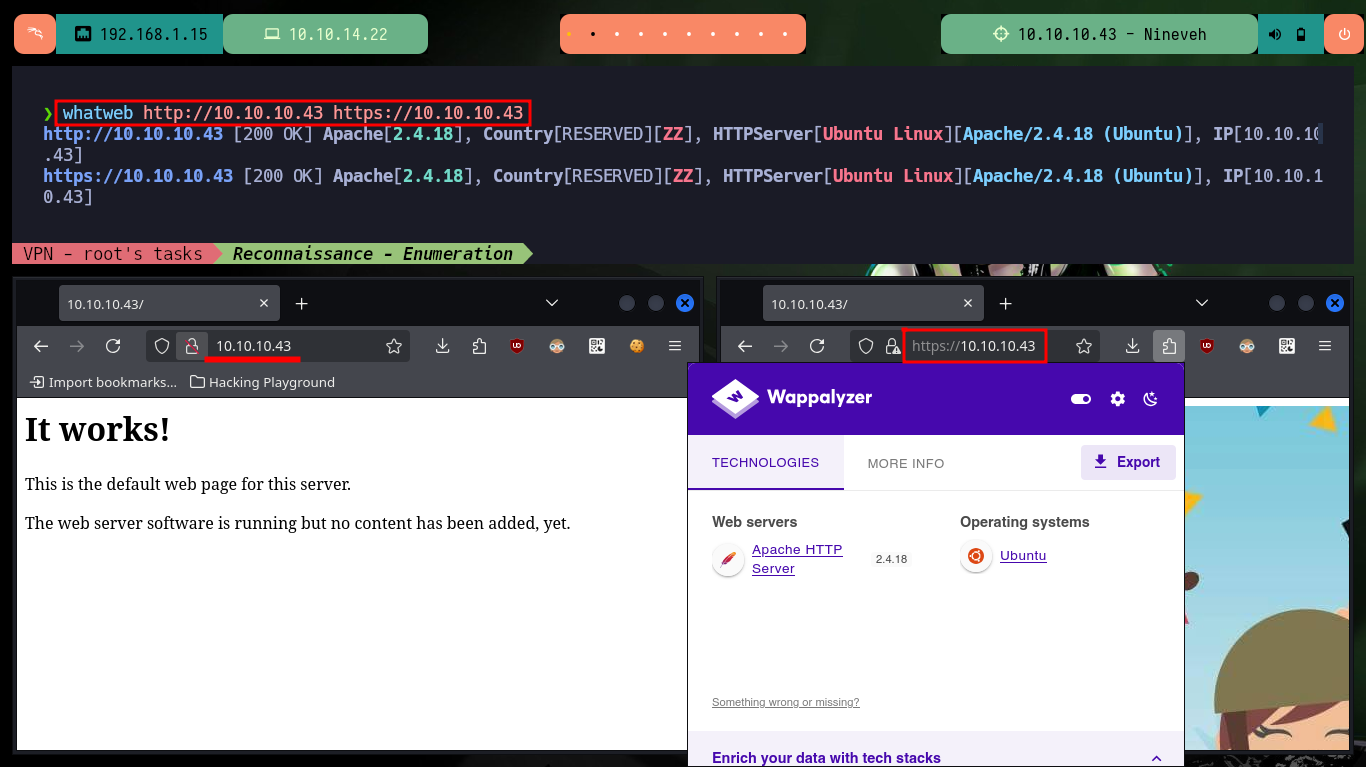Viewport: 1366px width, 767px height.
Task: Open the tab list dropdown in left browser
Action: click(551, 303)
